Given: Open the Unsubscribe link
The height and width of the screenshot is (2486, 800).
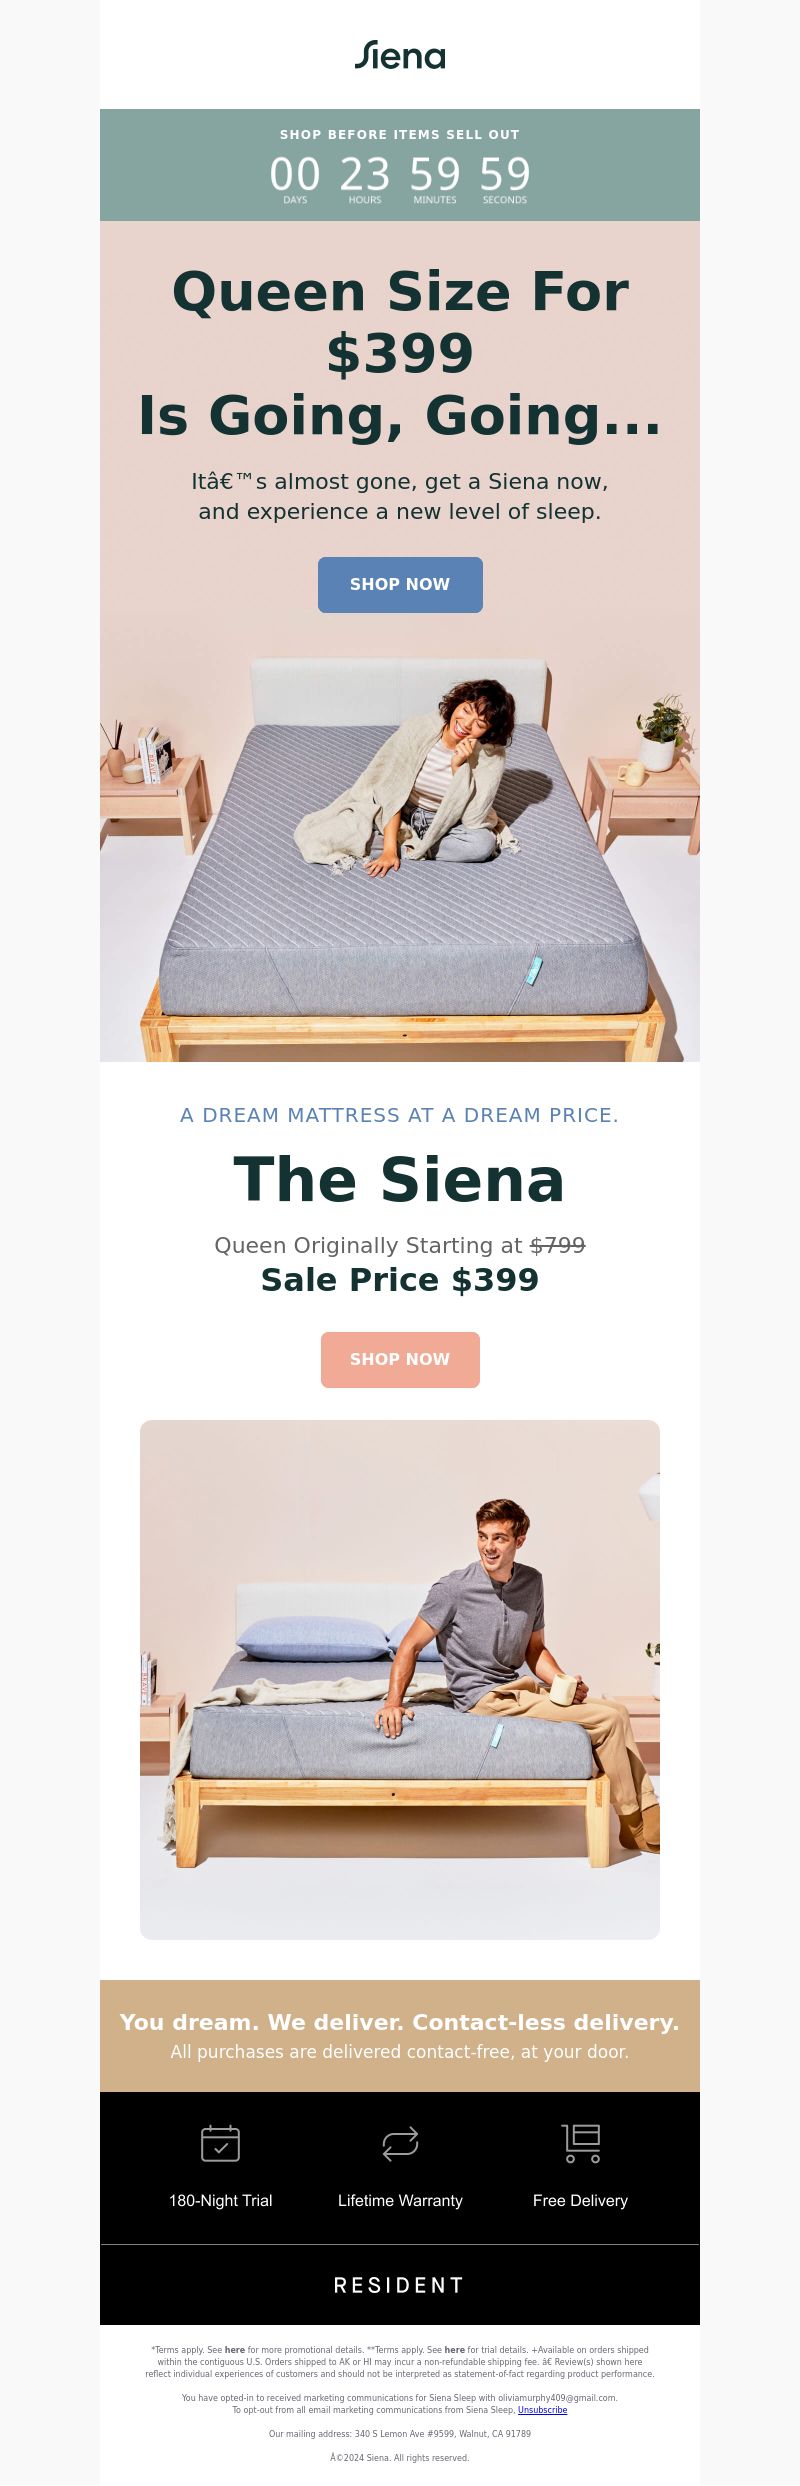Looking at the screenshot, I should [542, 2410].
